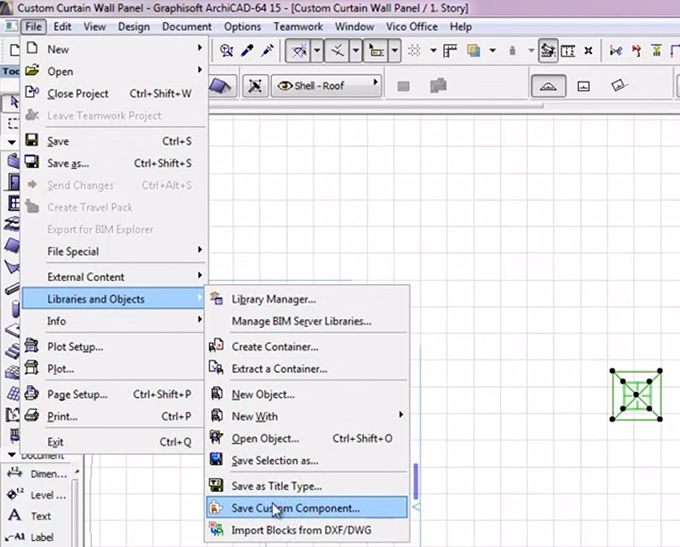Open the Edit menu
The height and width of the screenshot is (547, 680).
tap(62, 27)
